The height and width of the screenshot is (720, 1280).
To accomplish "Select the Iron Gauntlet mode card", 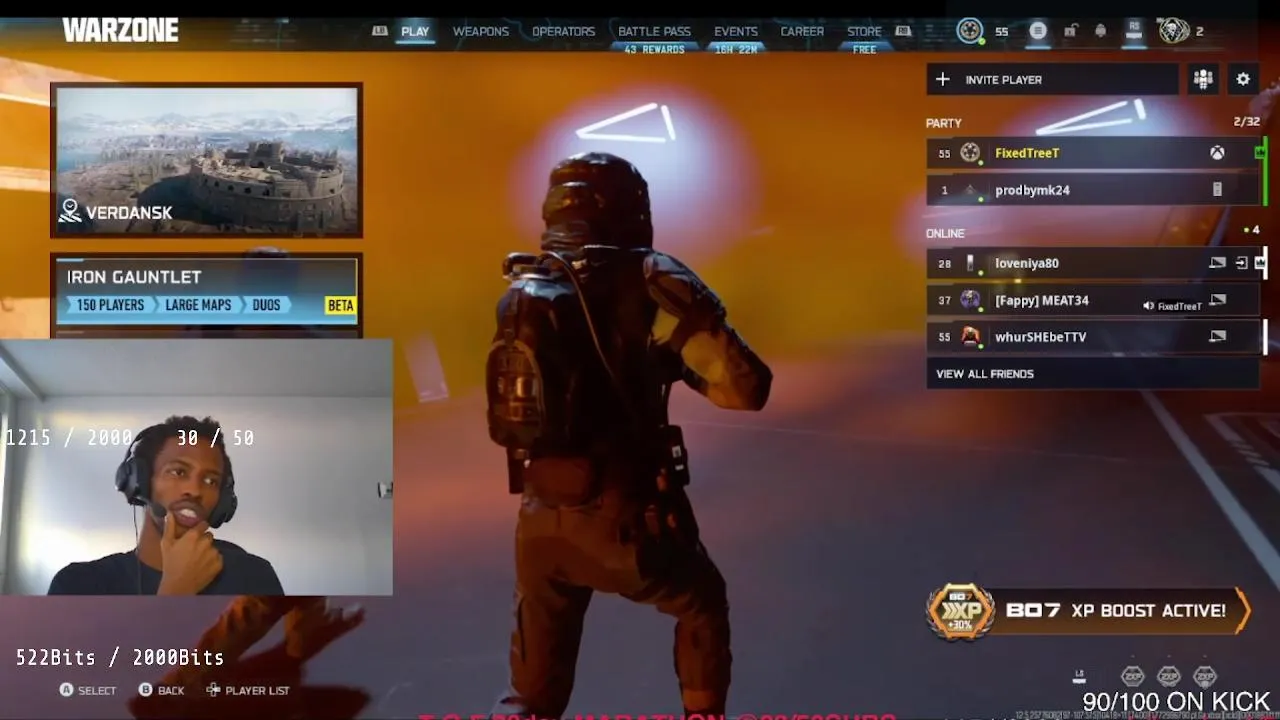I will [207, 292].
